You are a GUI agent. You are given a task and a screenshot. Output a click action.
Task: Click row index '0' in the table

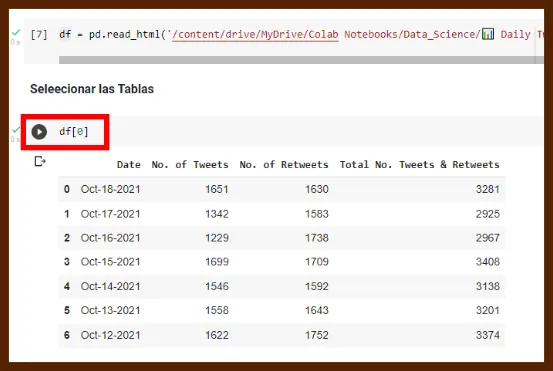[x=67, y=189]
